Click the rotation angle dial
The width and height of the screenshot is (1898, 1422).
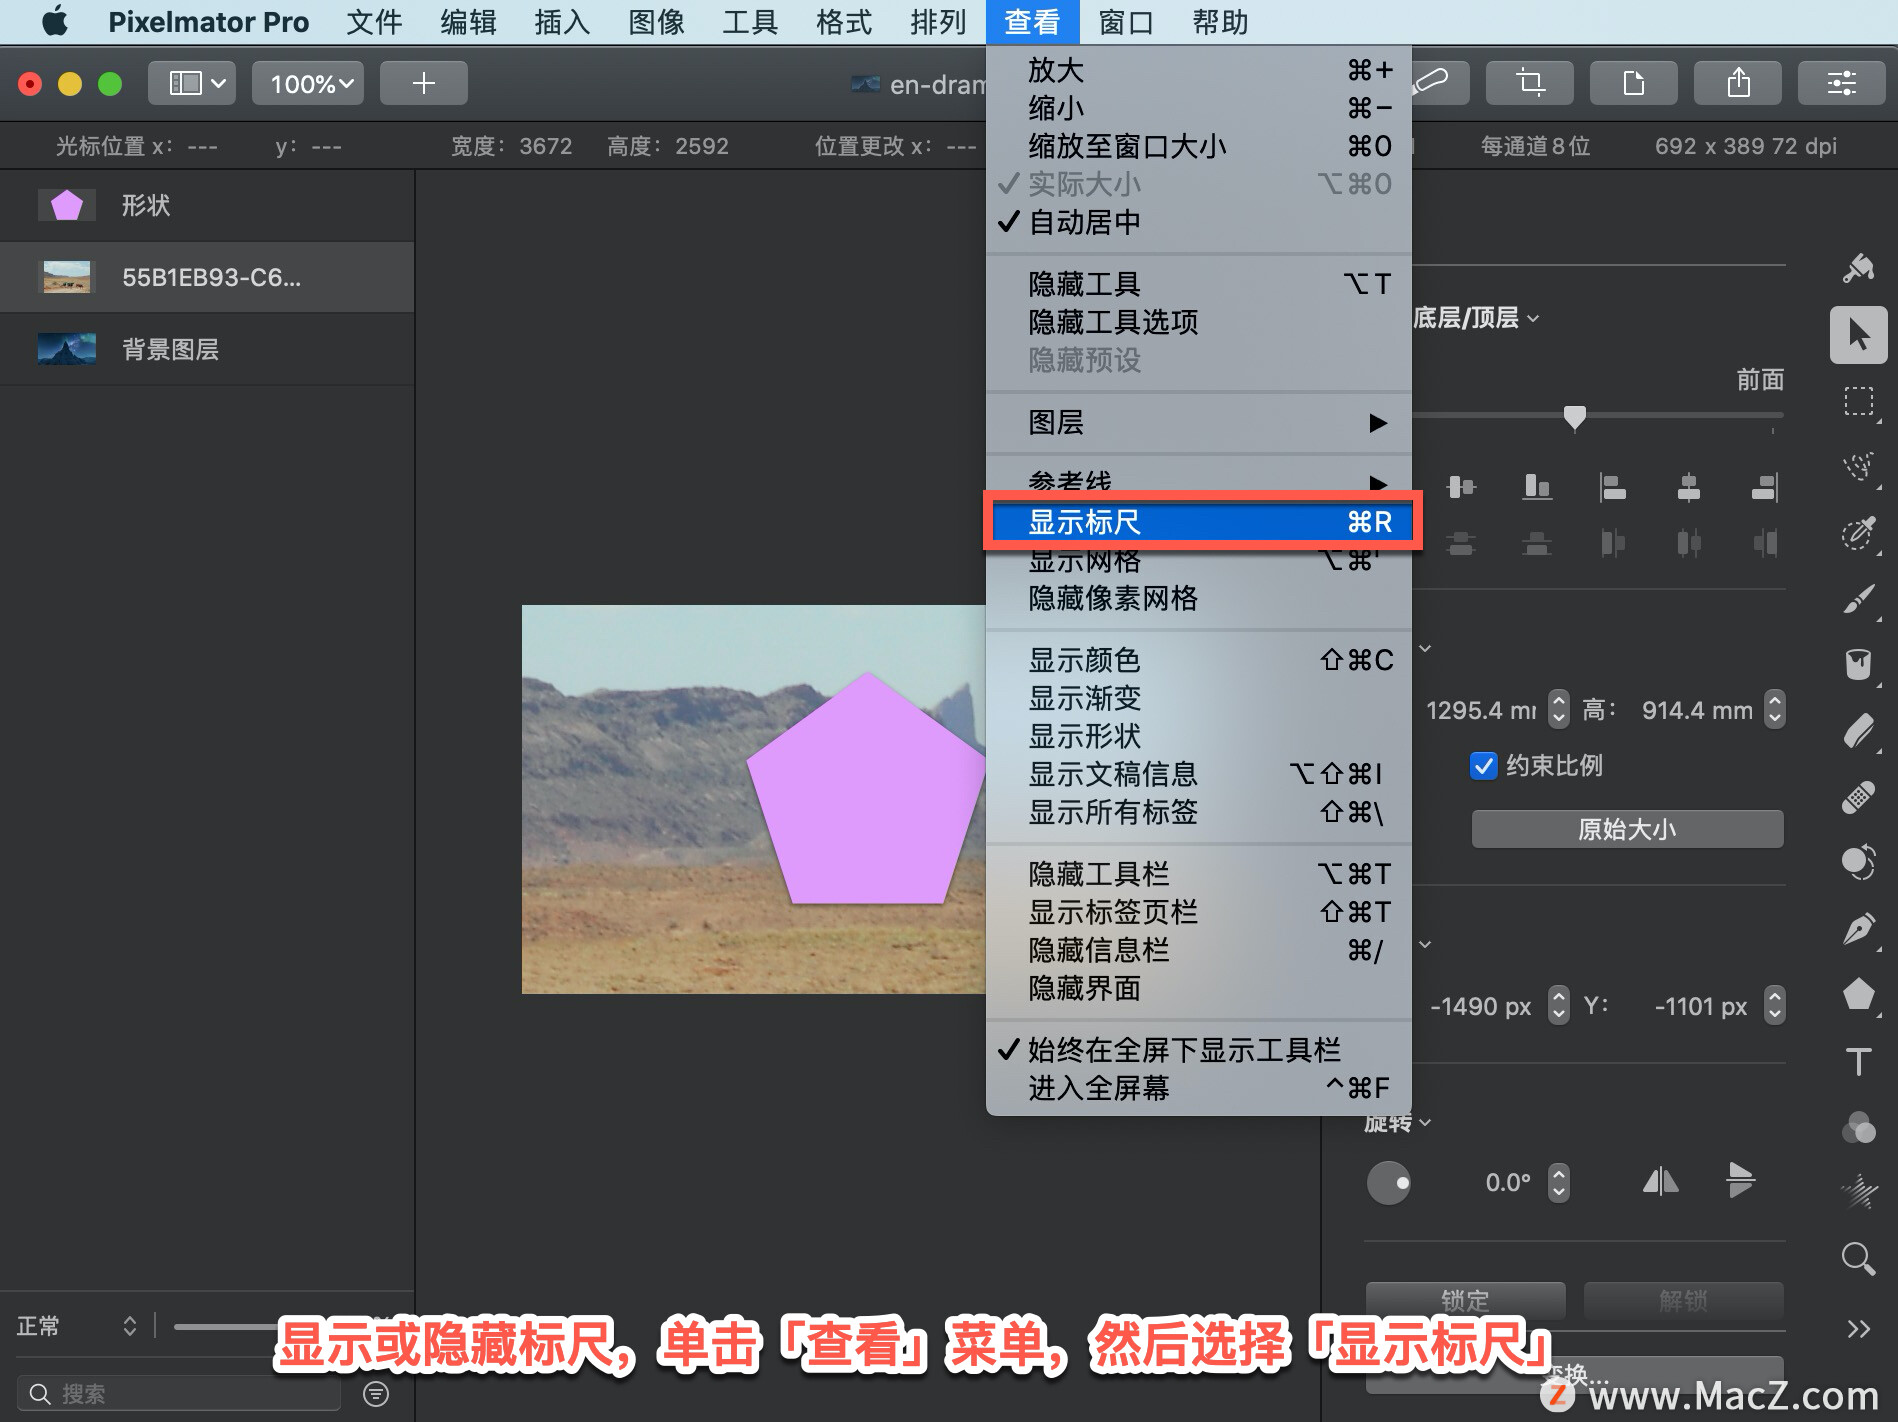click(1388, 1182)
